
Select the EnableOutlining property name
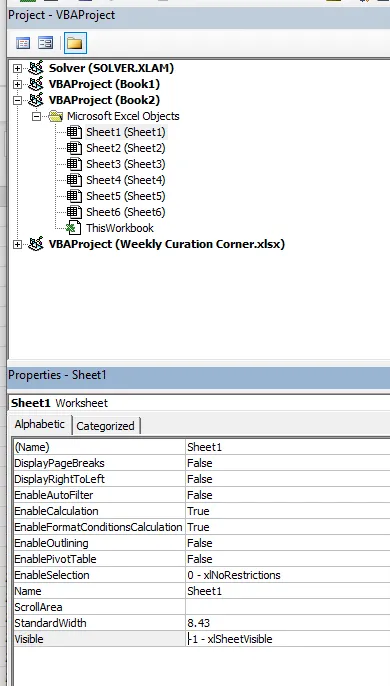[99, 543]
